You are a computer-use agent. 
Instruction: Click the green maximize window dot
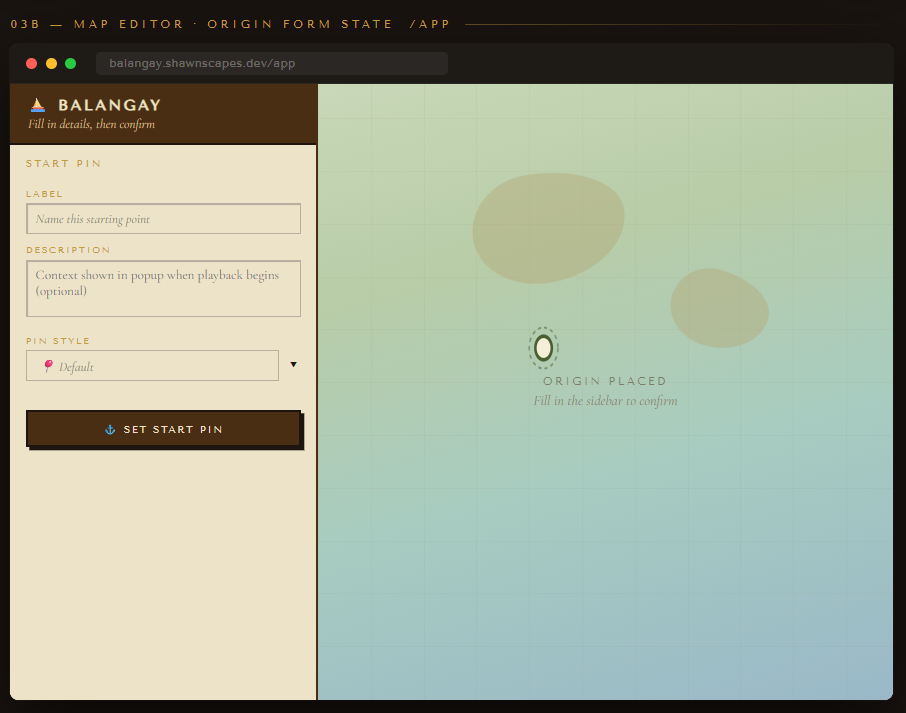(70, 64)
